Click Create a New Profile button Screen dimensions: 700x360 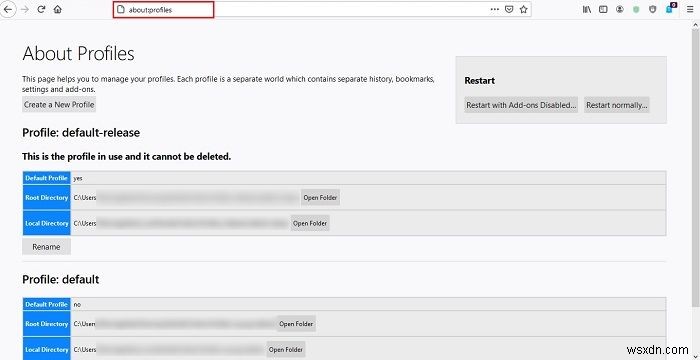pos(59,105)
